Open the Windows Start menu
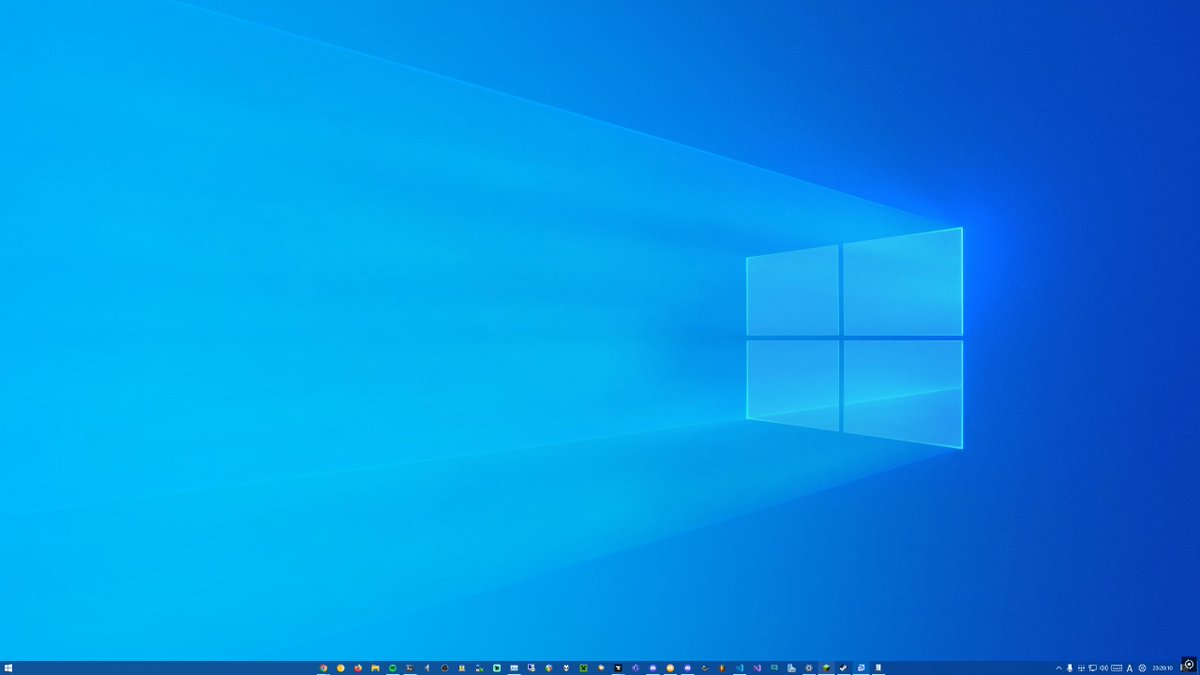The image size is (1200, 675). [8, 668]
